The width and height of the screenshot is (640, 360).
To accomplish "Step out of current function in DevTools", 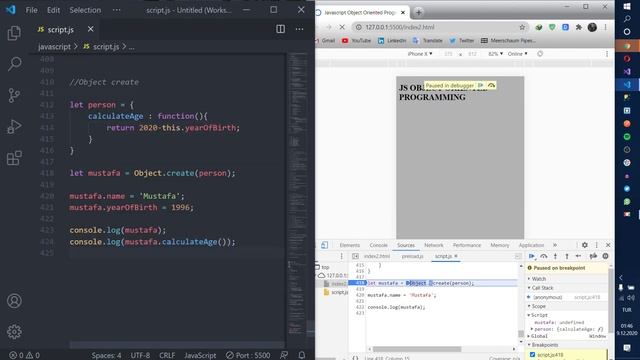I will pos(567,256).
